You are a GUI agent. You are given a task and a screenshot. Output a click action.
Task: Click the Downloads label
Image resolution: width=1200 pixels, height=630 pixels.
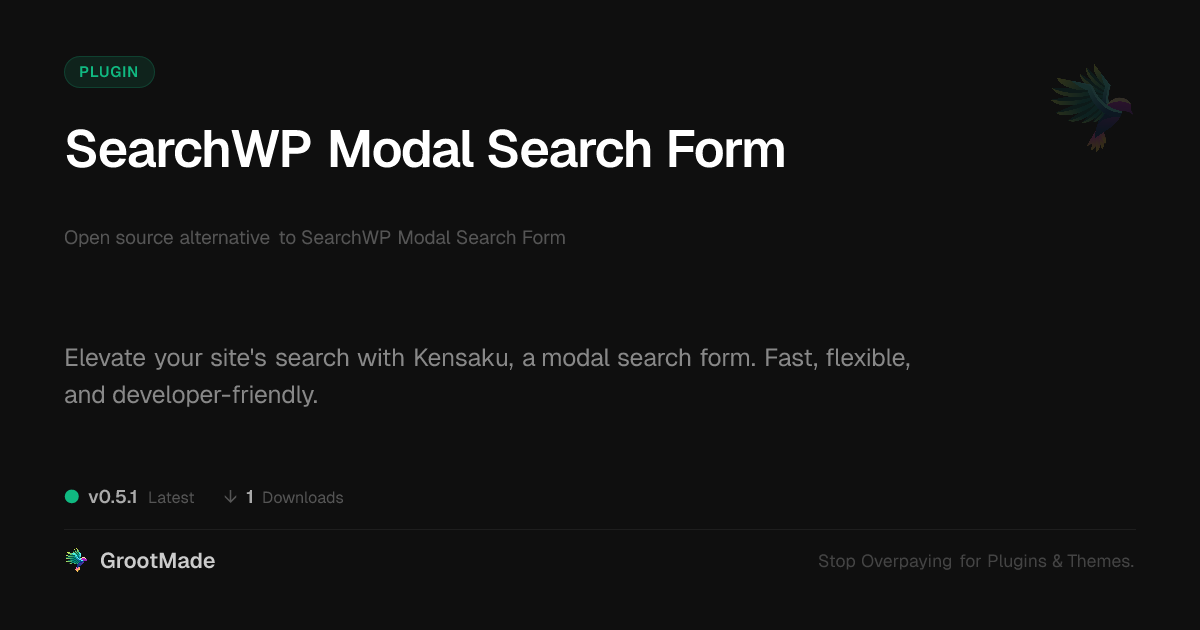click(302, 497)
